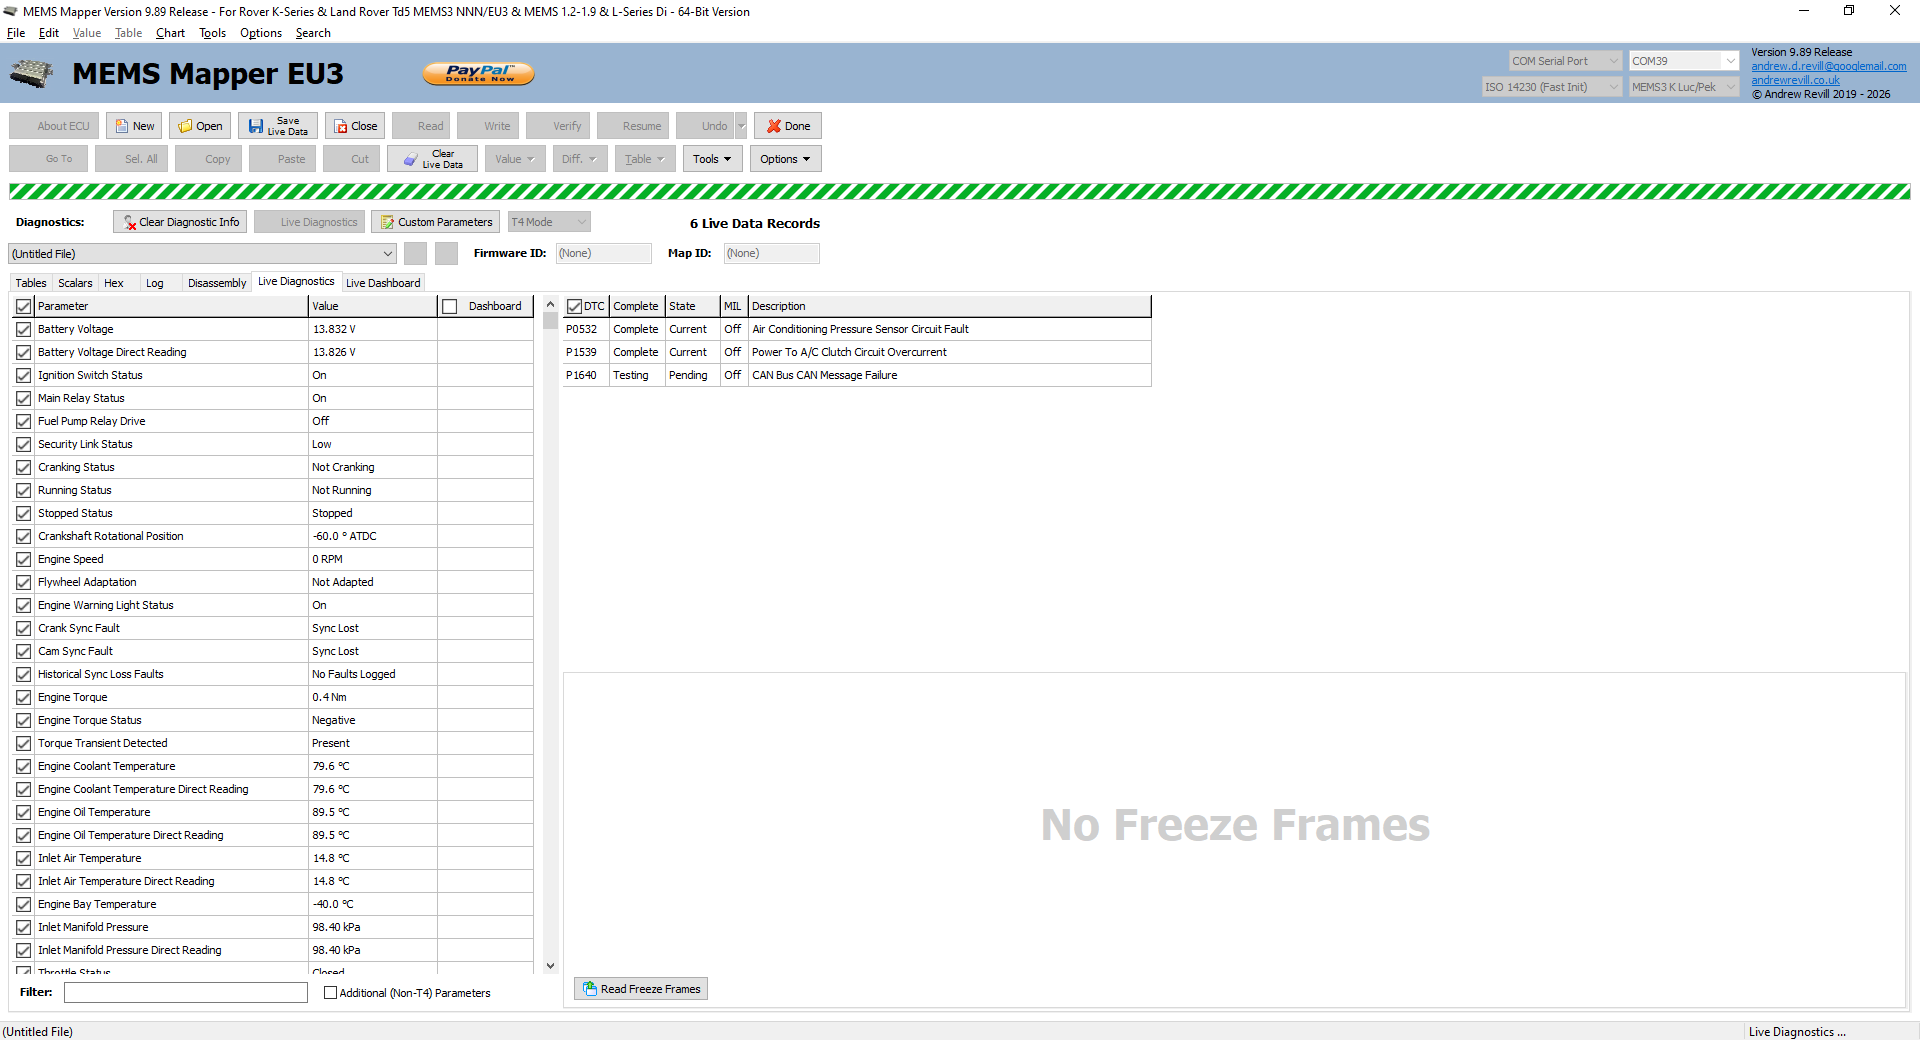Open the Tools dropdown button

tap(712, 159)
